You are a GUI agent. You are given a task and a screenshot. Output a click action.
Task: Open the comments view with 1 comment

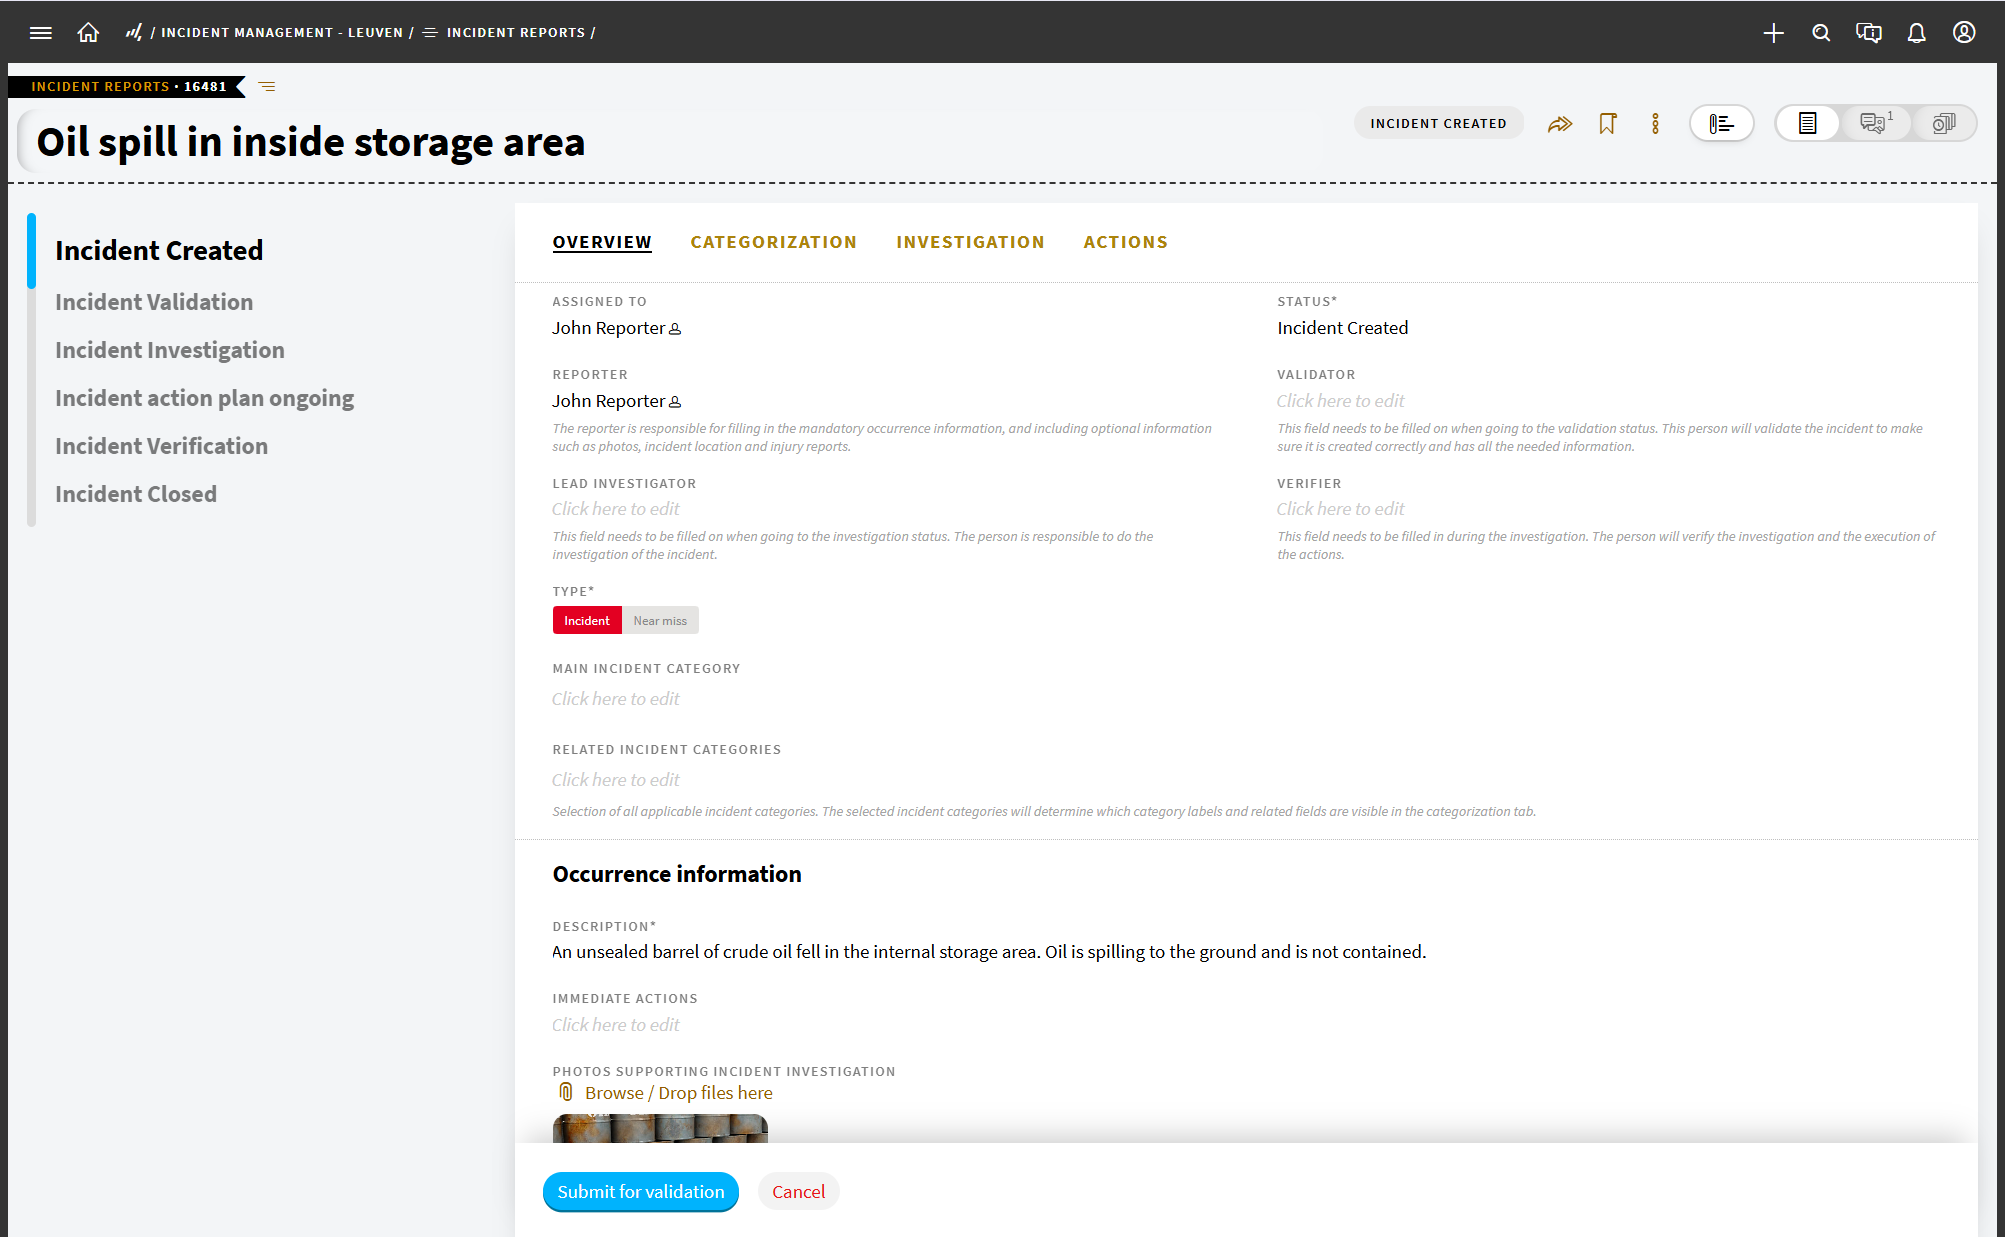coord(1876,124)
